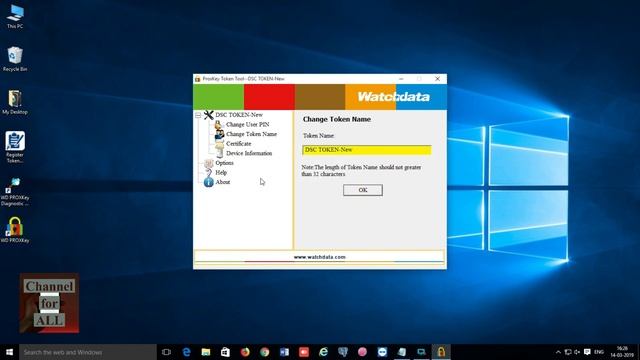Open the WD PROXKey desktop lock icon
The height and width of the screenshot is (360, 640).
coord(15,230)
